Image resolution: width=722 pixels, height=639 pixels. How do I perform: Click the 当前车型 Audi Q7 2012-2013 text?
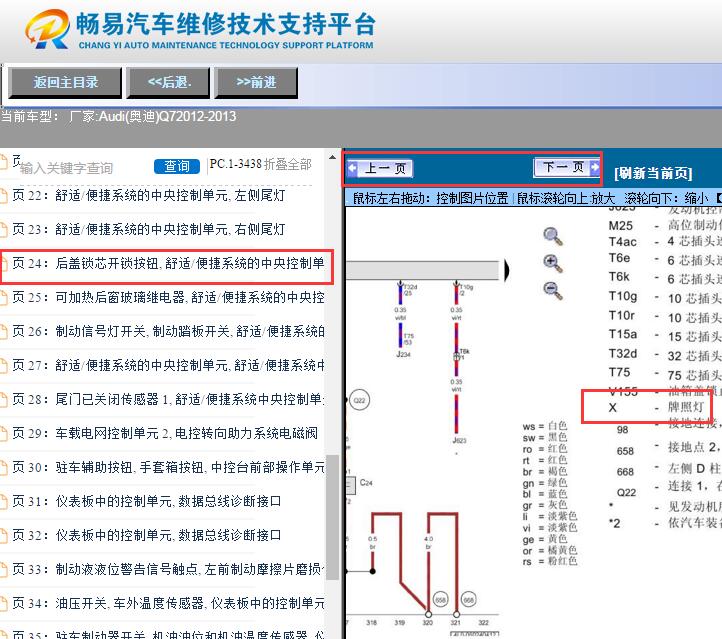(x=118, y=116)
